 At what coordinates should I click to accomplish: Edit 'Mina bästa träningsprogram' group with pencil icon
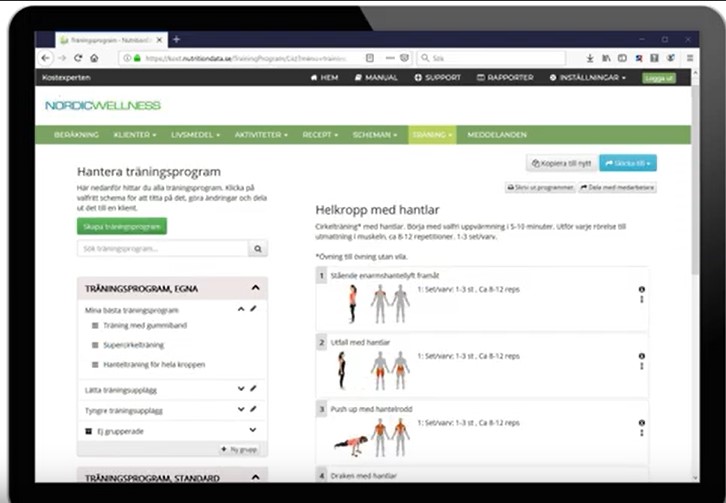253,309
